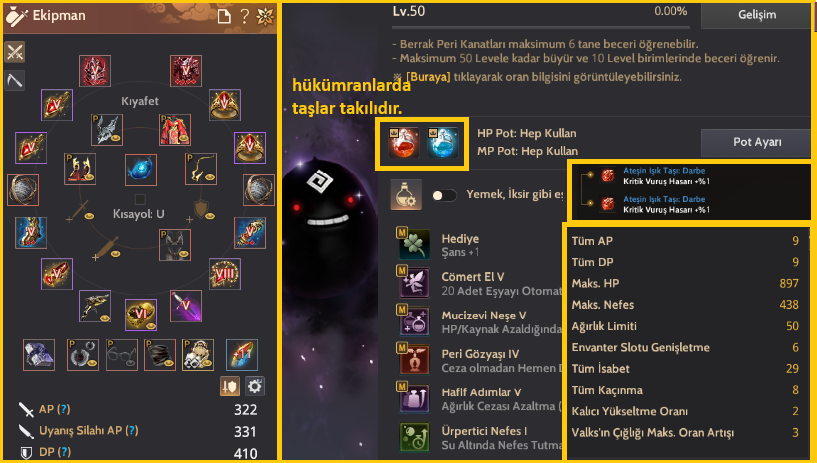Open the gear settings icon below equipment
The width and height of the screenshot is (817, 463).
[x=254, y=386]
